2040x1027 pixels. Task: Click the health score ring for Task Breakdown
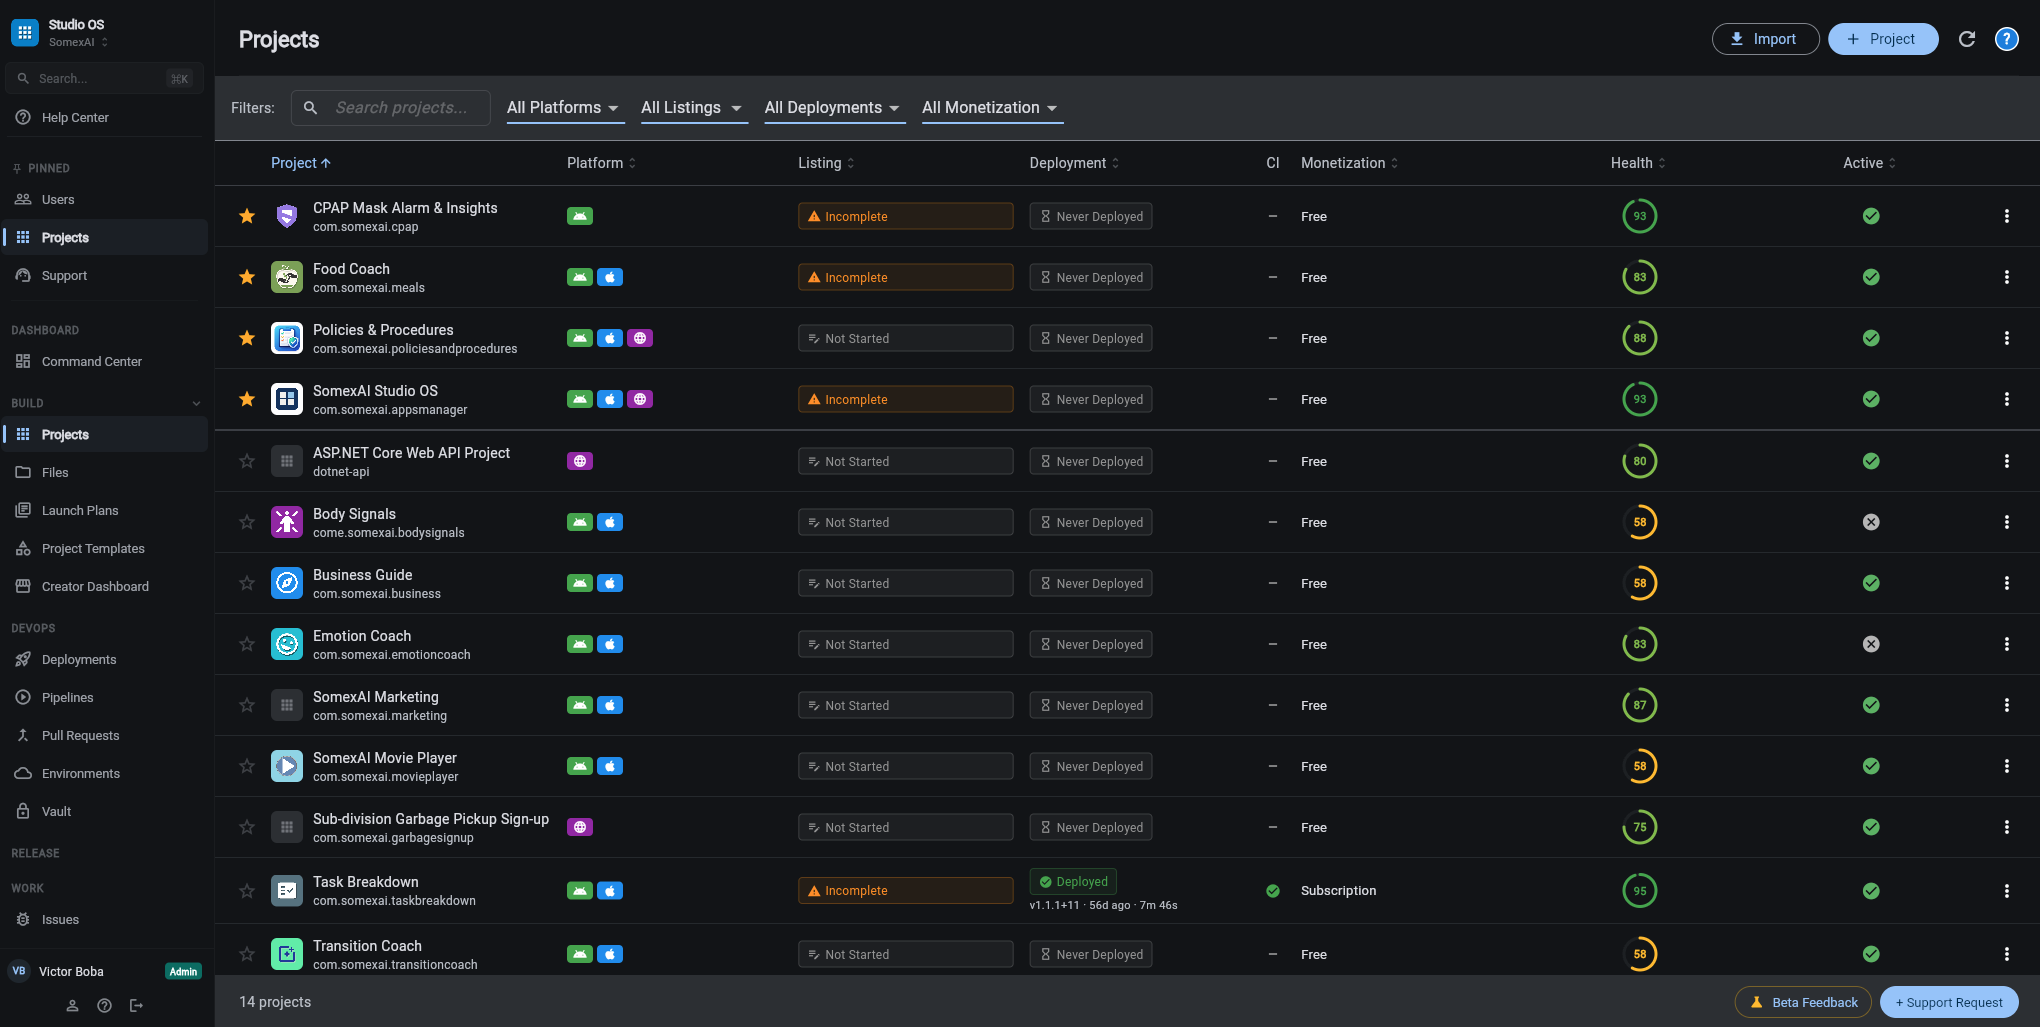[1639, 890]
